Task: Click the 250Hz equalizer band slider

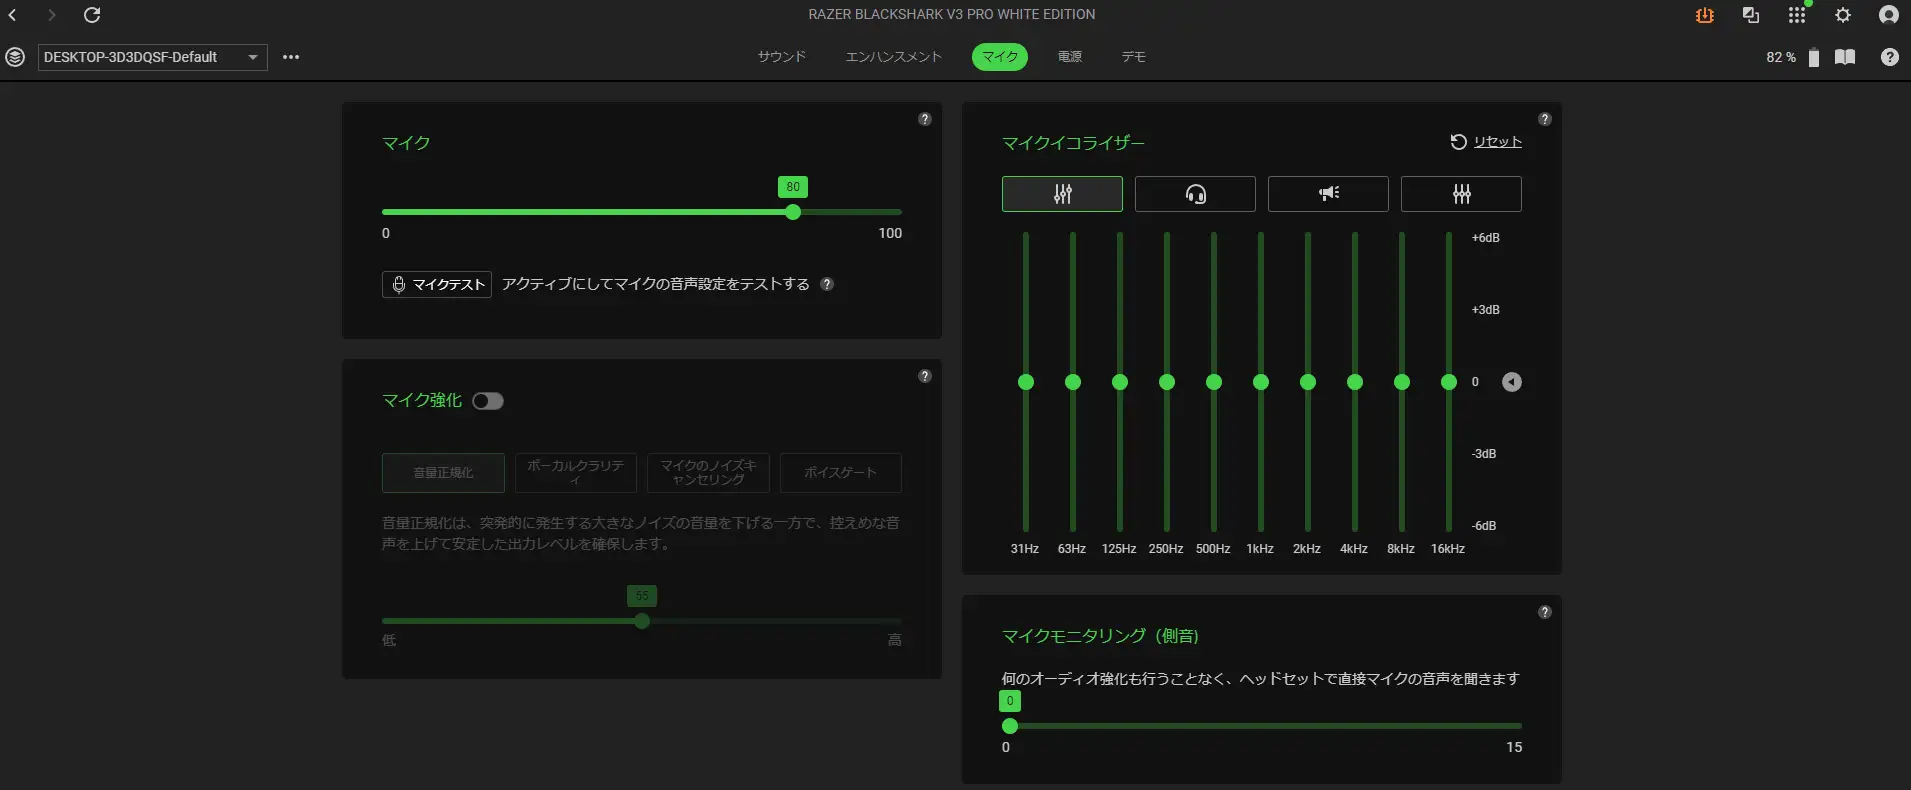Action: [x=1167, y=382]
